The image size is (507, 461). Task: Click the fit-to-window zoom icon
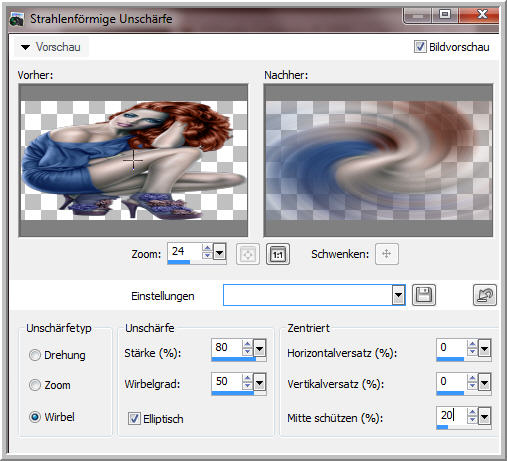tap(248, 254)
